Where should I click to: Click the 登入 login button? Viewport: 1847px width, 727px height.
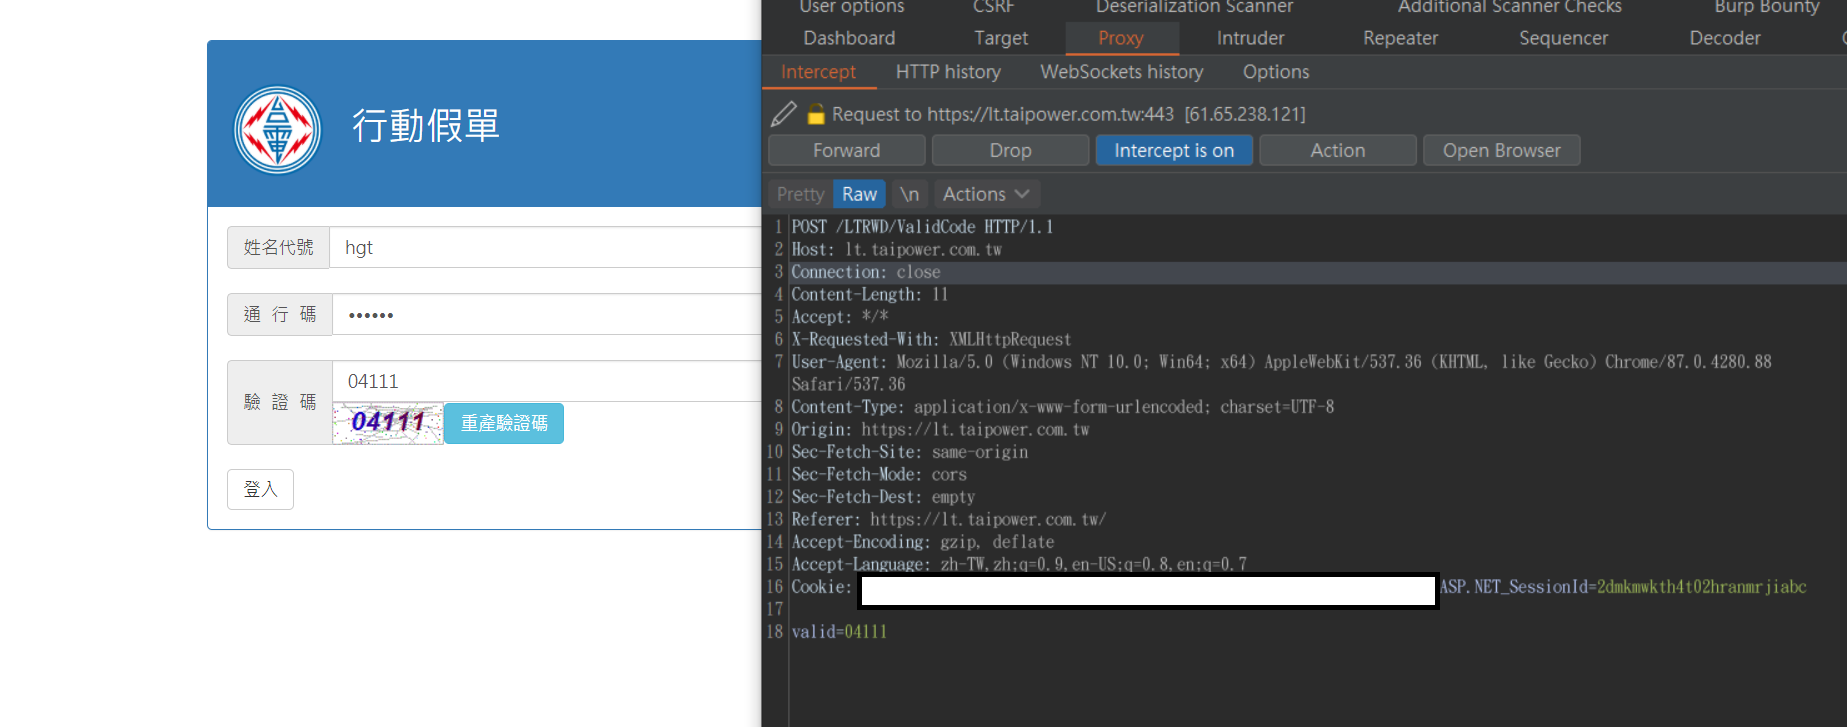(x=260, y=489)
